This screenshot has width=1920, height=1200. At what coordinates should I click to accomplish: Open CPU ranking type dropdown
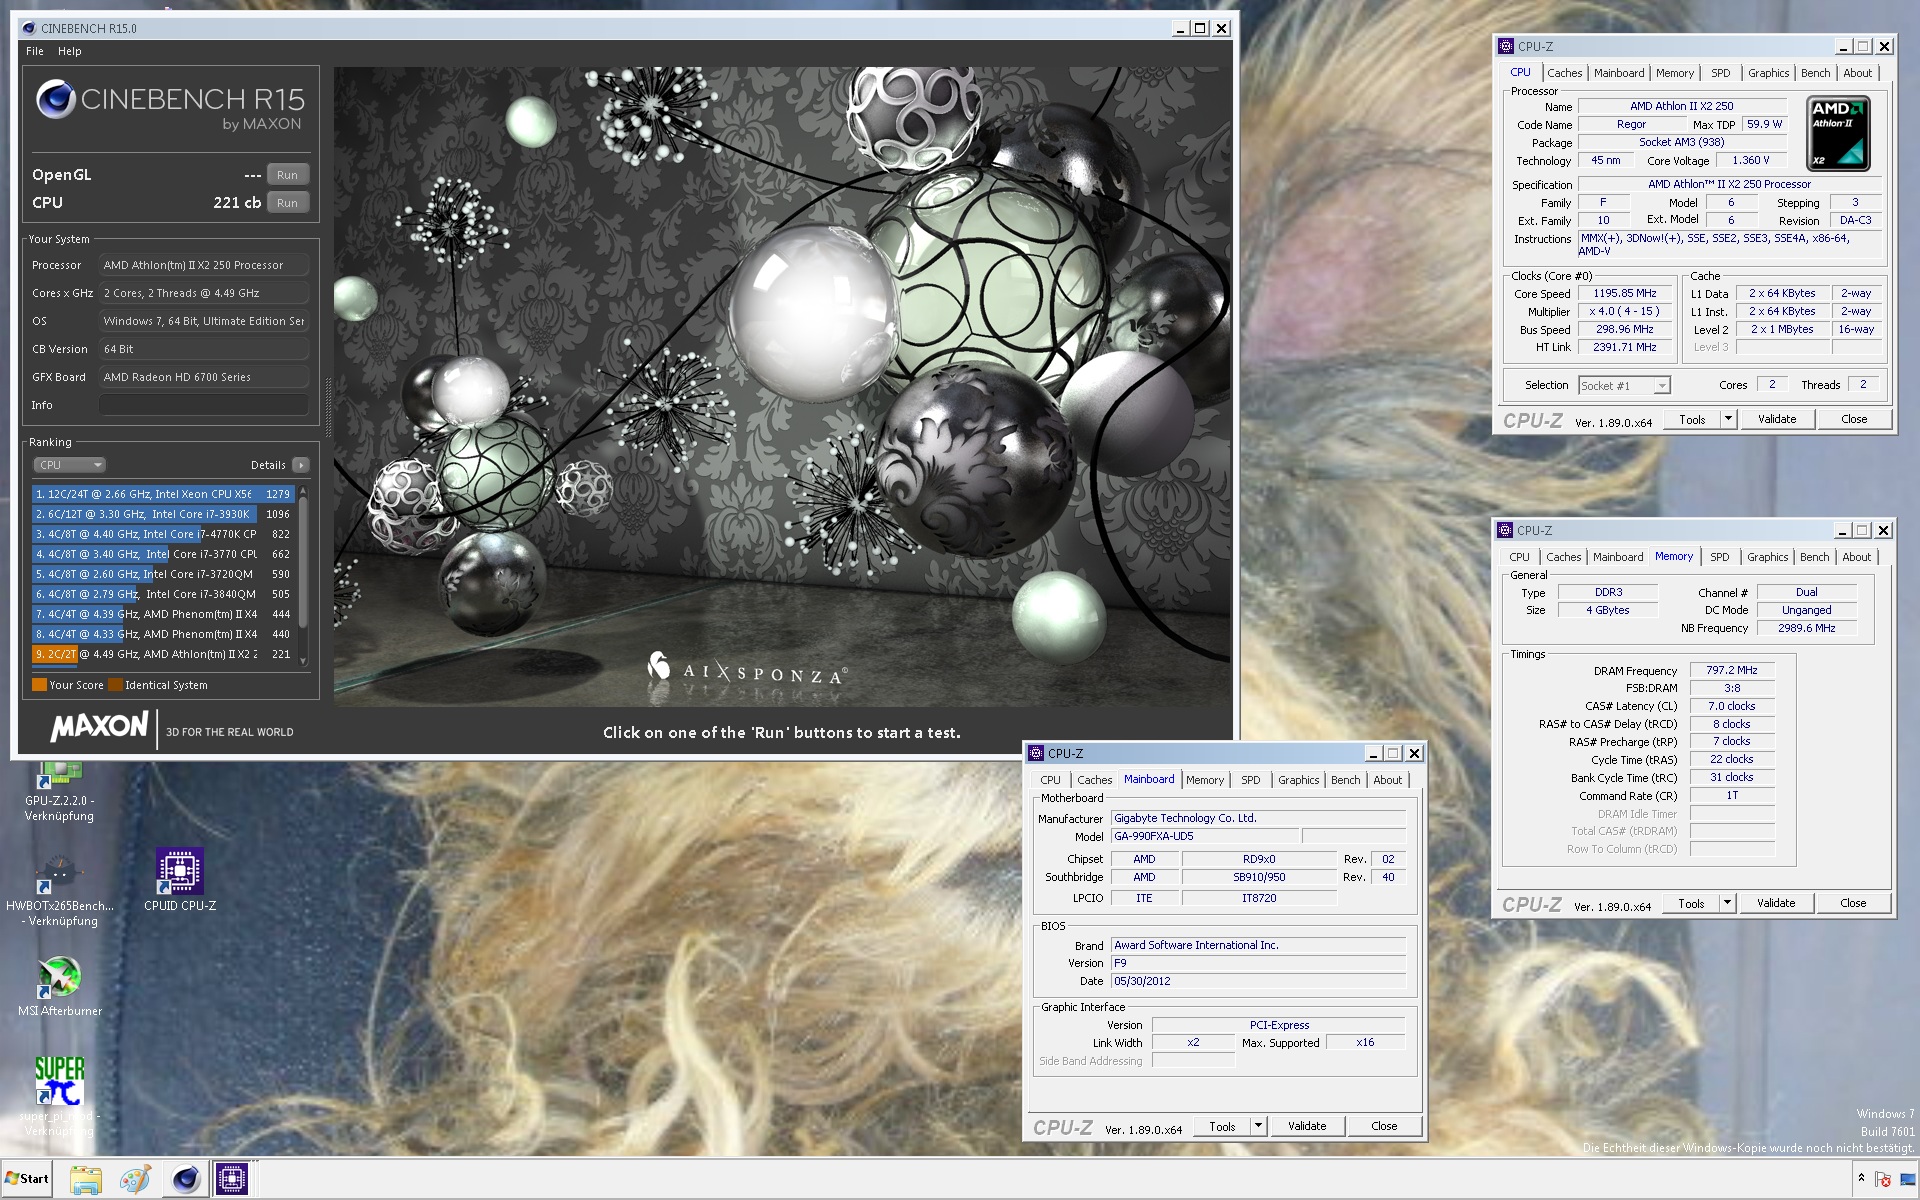click(x=69, y=465)
